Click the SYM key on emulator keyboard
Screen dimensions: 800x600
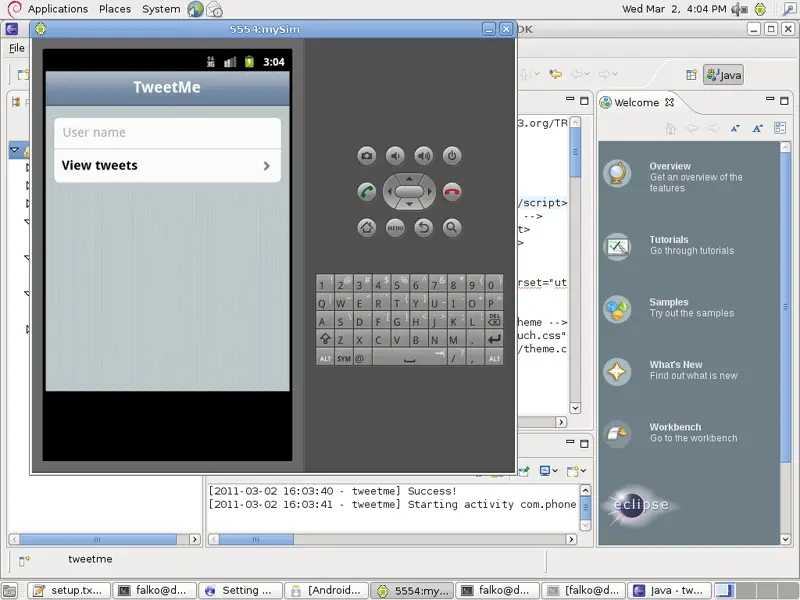coord(343,358)
